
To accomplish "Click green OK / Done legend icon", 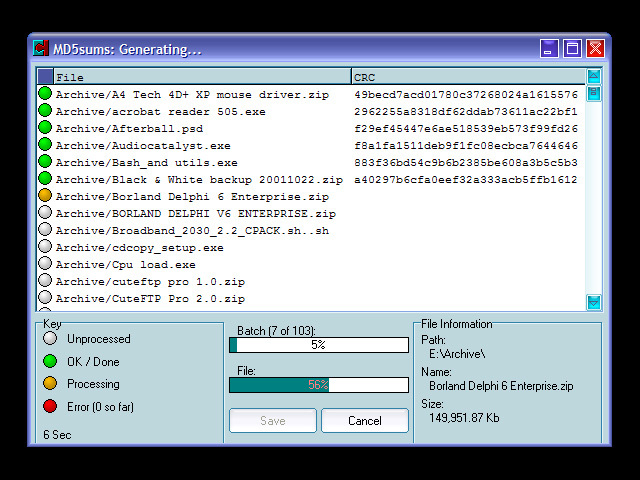I will click(50, 361).
